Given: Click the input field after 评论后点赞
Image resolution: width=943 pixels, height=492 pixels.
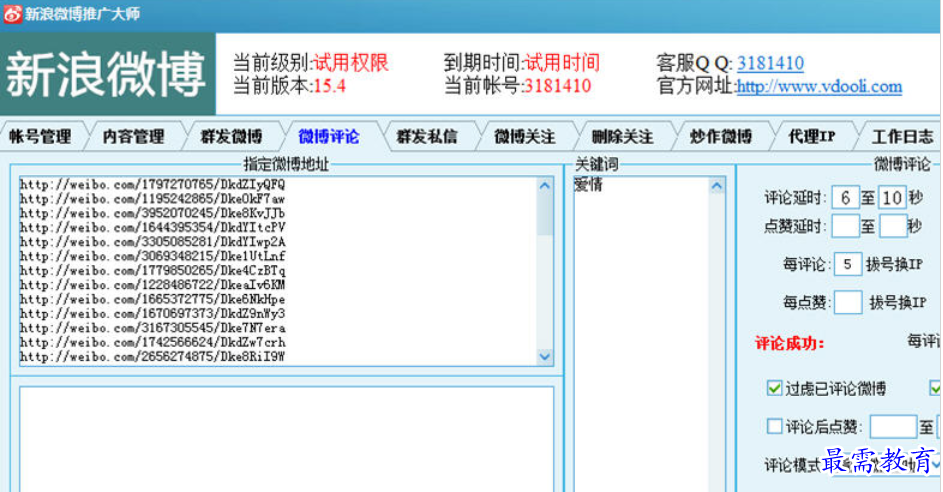Looking at the screenshot, I should pyautogui.click(x=893, y=427).
